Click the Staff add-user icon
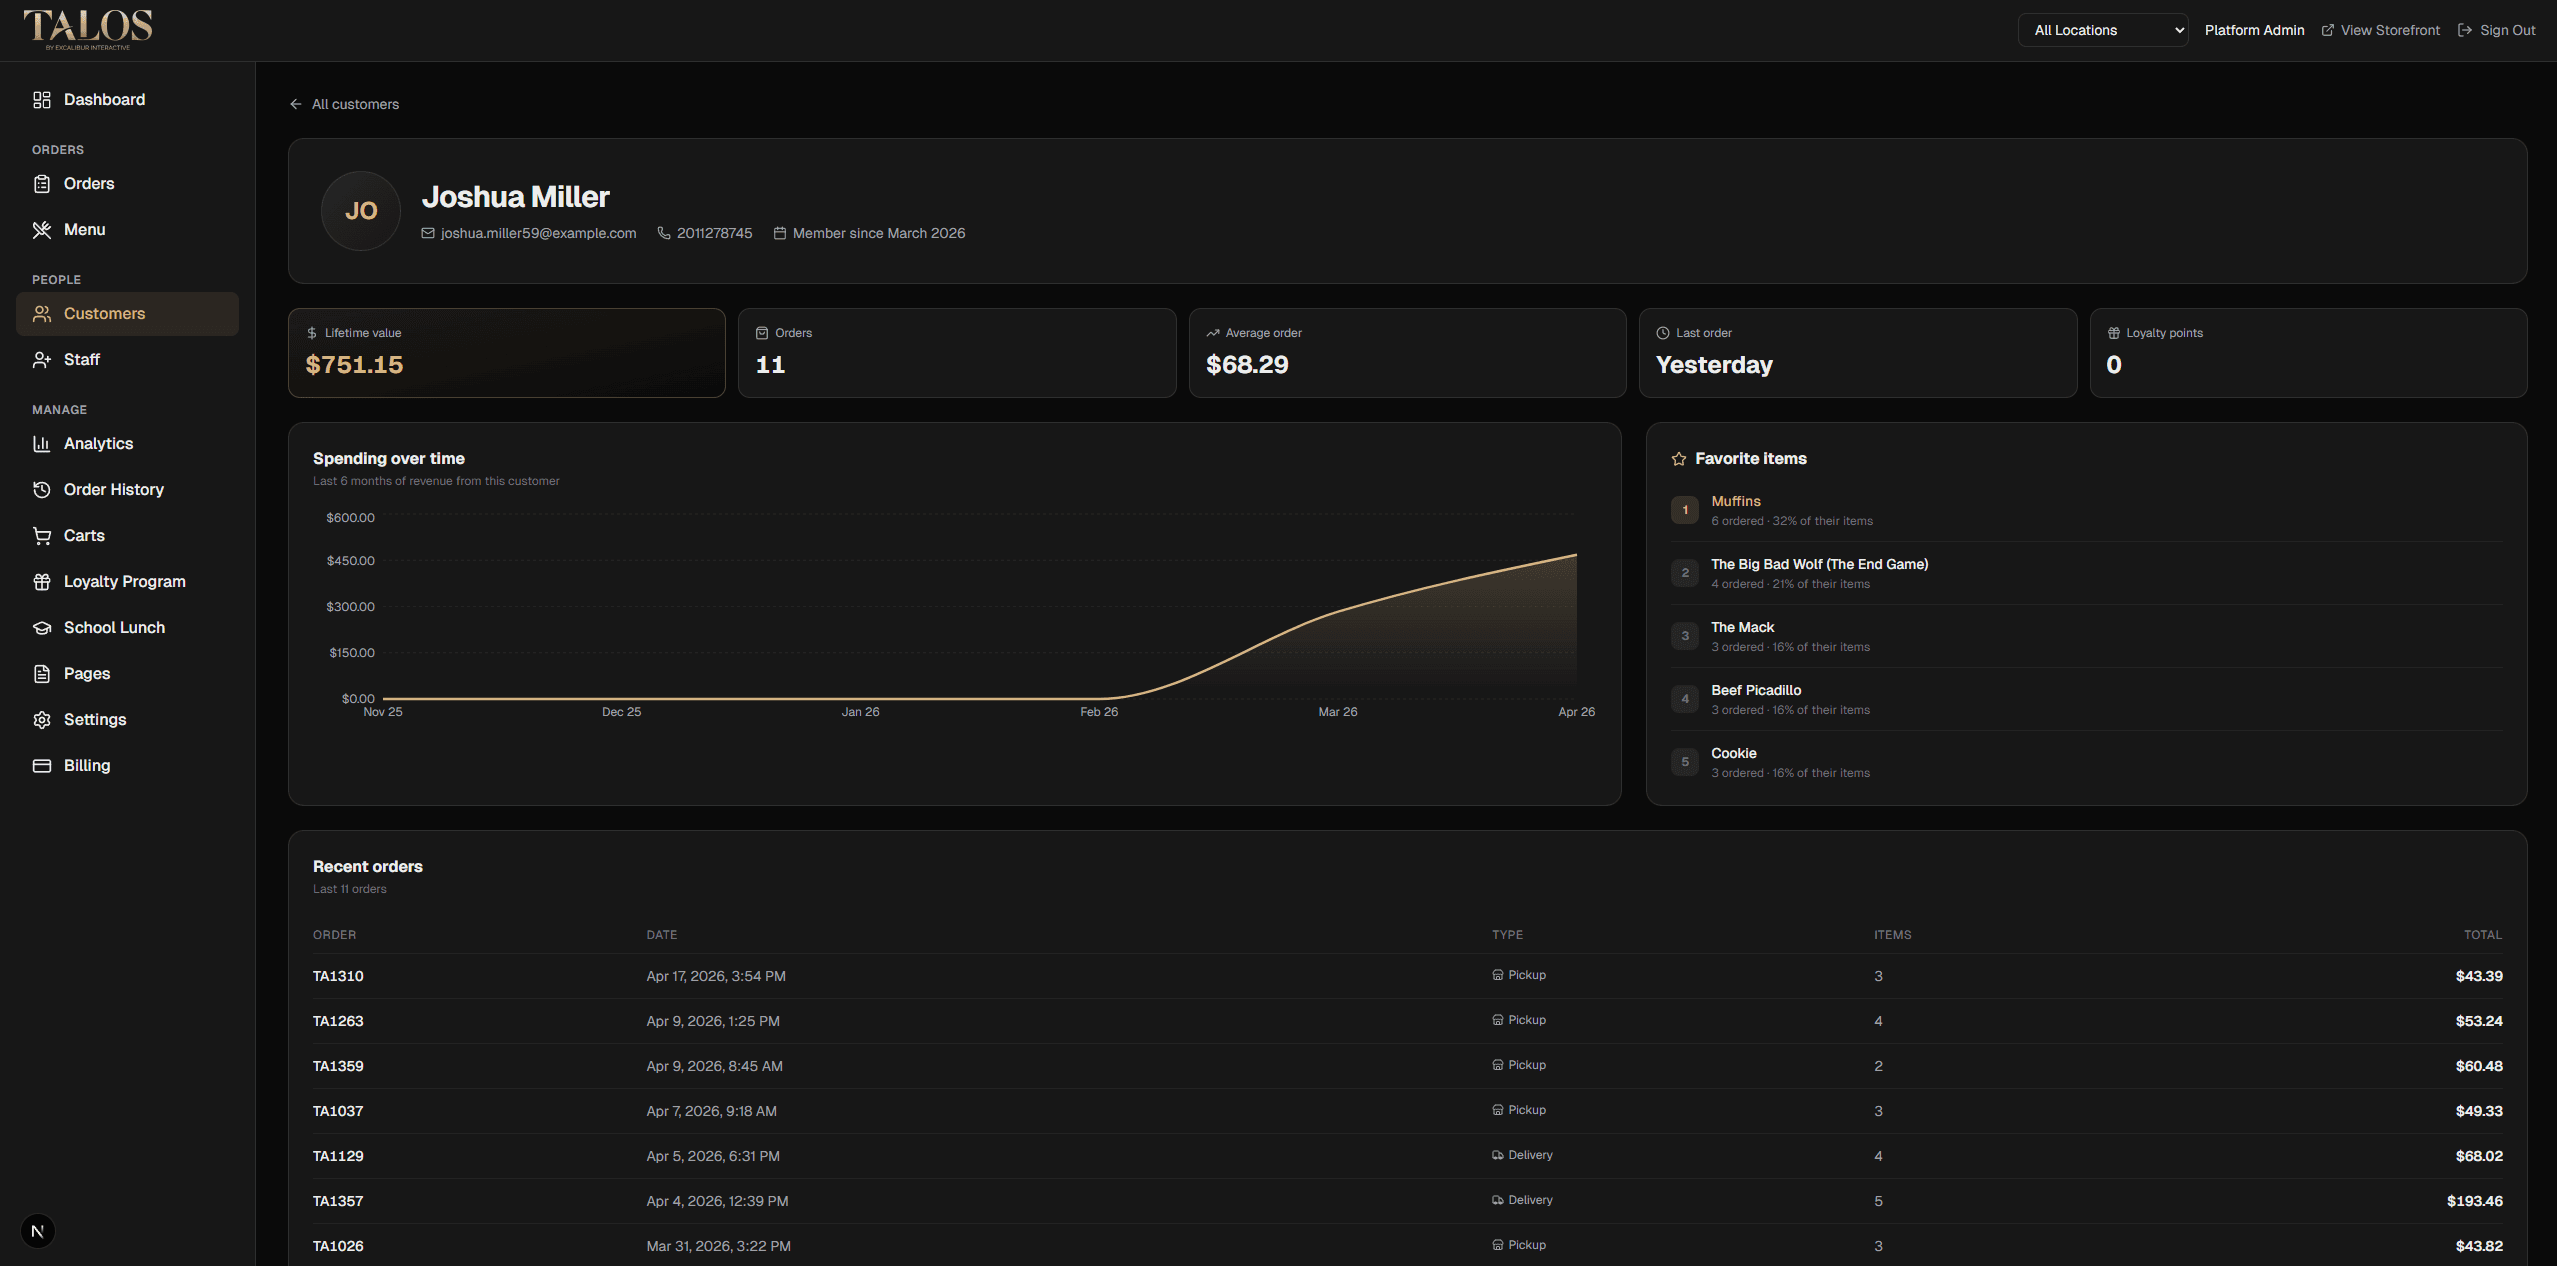This screenshot has width=2557, height=1266. coord(41,360)
